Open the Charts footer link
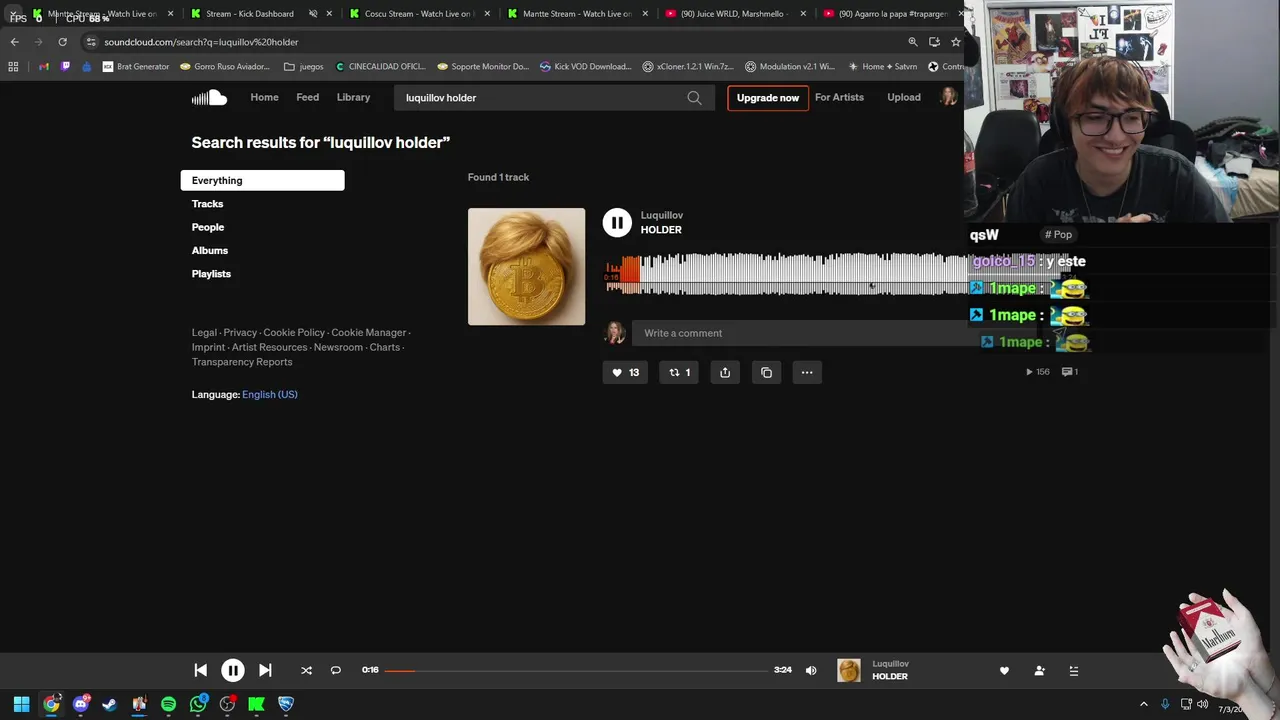Screen dimensions: 1280x720 (385, 347)
